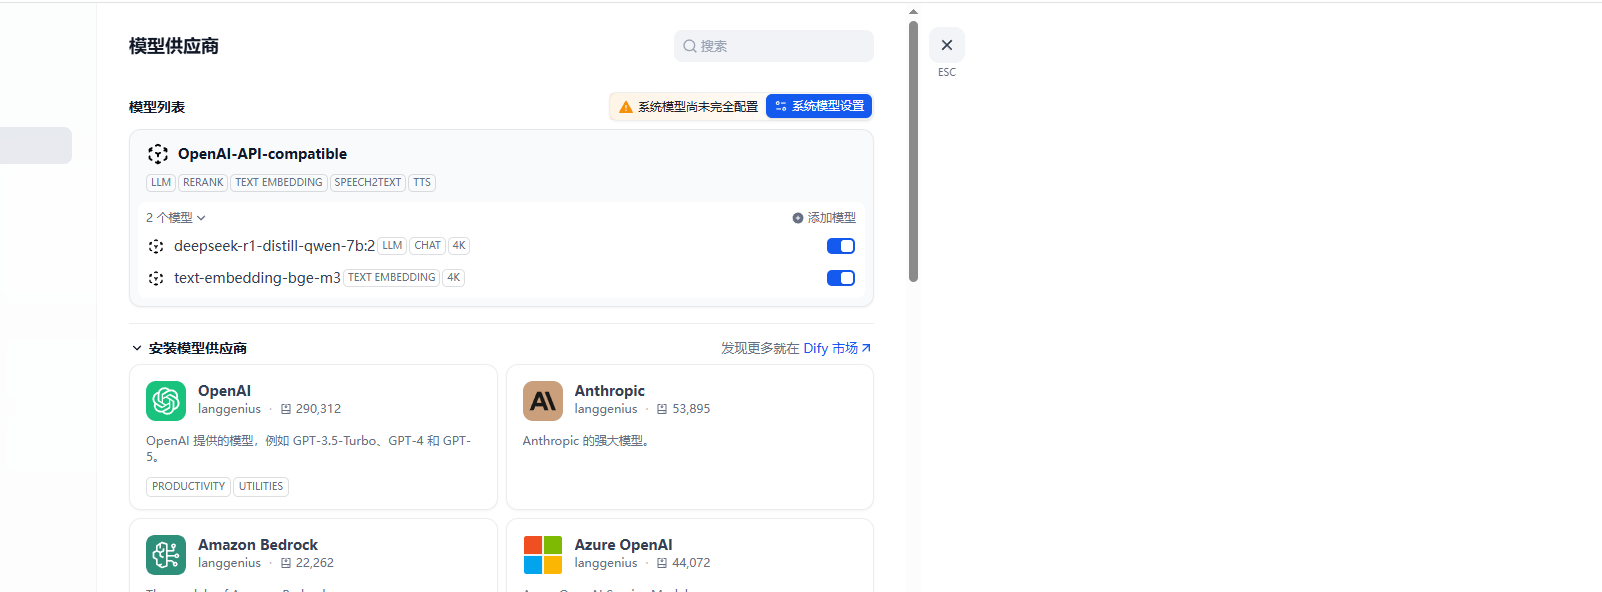Click the PRODUCTIVITY tag on OpenAI card

click(x=188, y=487)
